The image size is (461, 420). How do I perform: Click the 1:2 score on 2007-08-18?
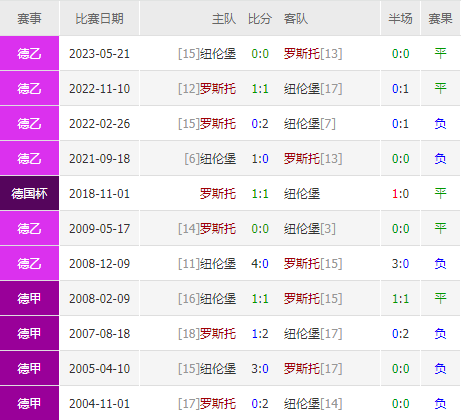pos(260,334)
